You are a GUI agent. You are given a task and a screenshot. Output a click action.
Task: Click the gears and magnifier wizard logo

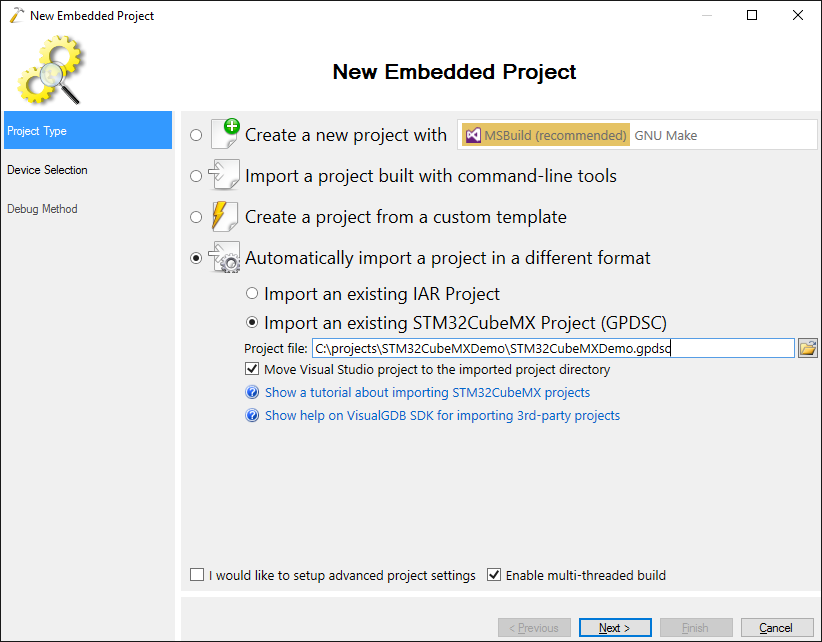tap(50, 70)
